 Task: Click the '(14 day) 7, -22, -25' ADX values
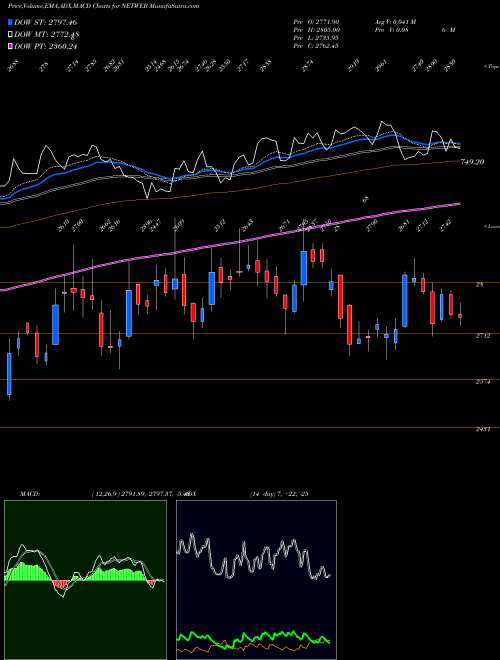[279, 493]
